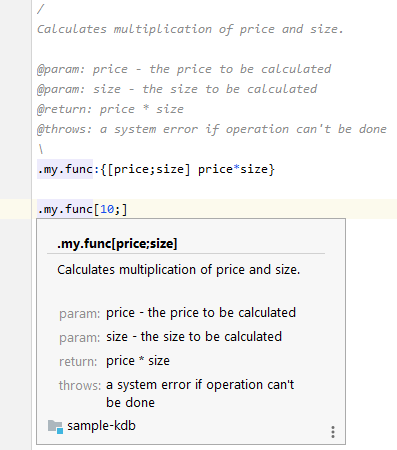Click the price*size expression body
The image size is (397, 450).
click(x=233, y=169)
